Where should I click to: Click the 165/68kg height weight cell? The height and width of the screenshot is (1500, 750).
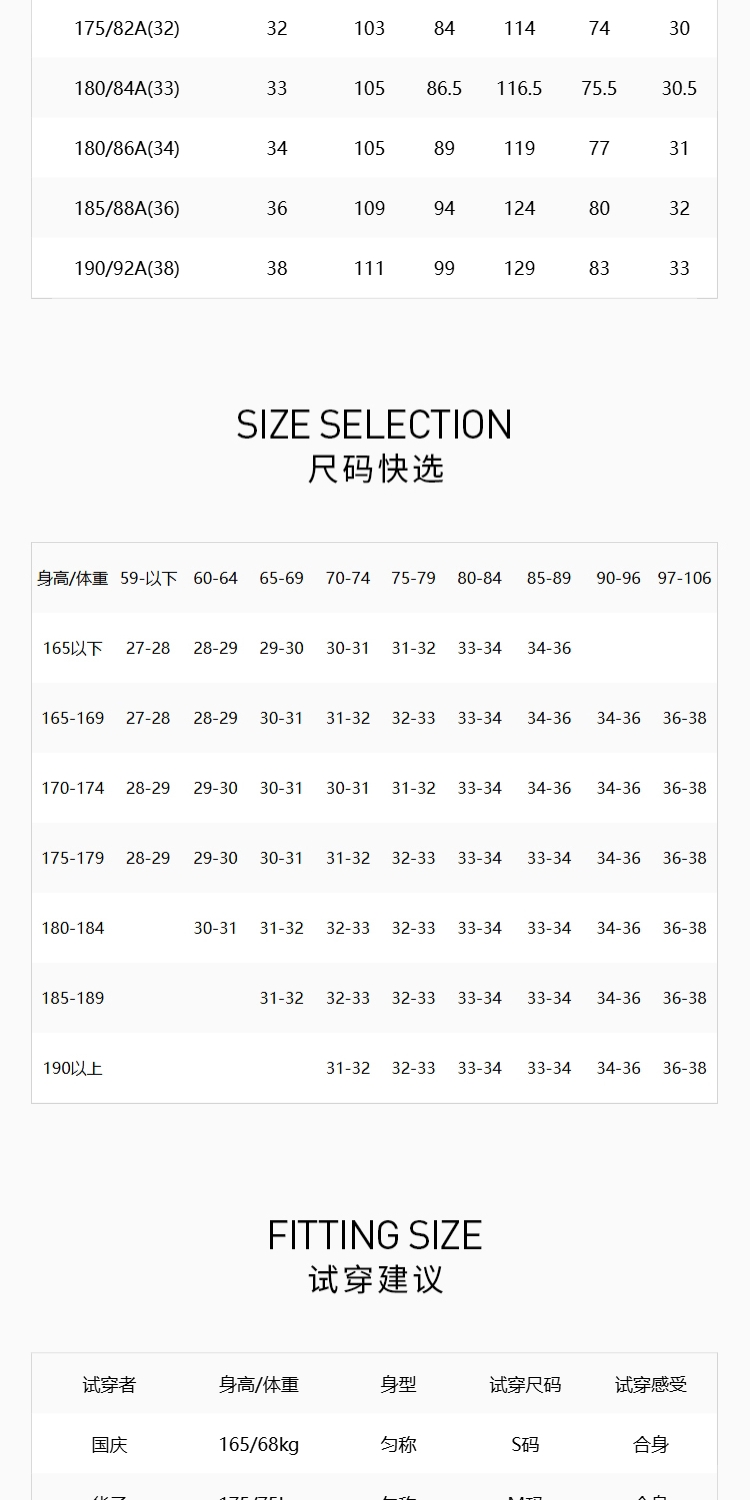click(x=259, y=1445)
